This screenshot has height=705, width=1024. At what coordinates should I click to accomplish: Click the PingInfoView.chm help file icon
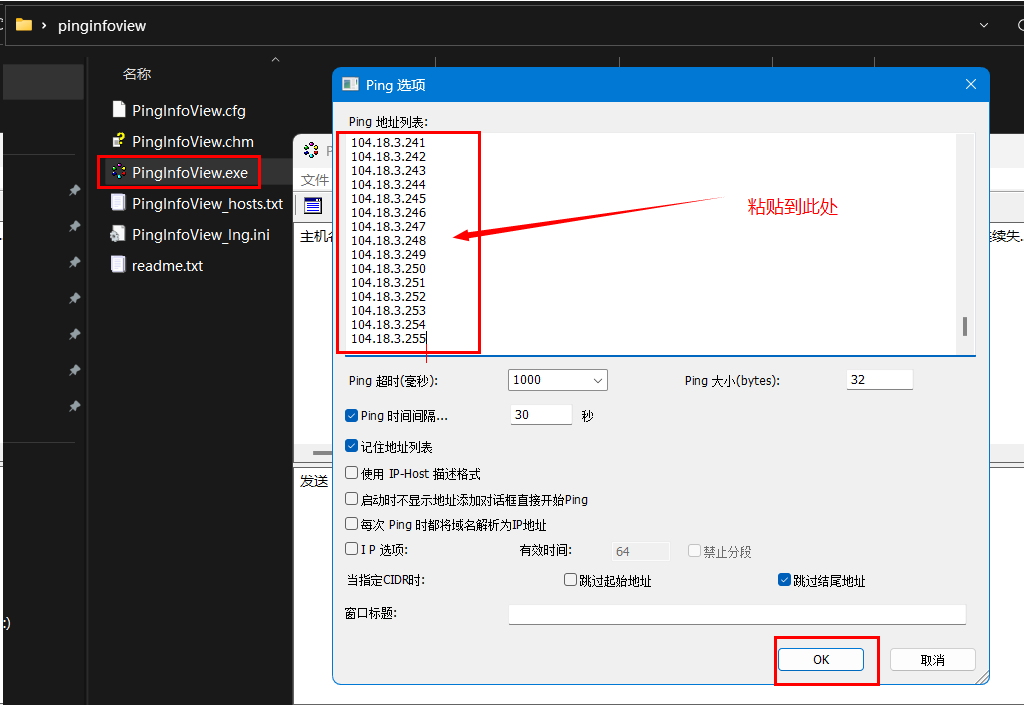118,140
